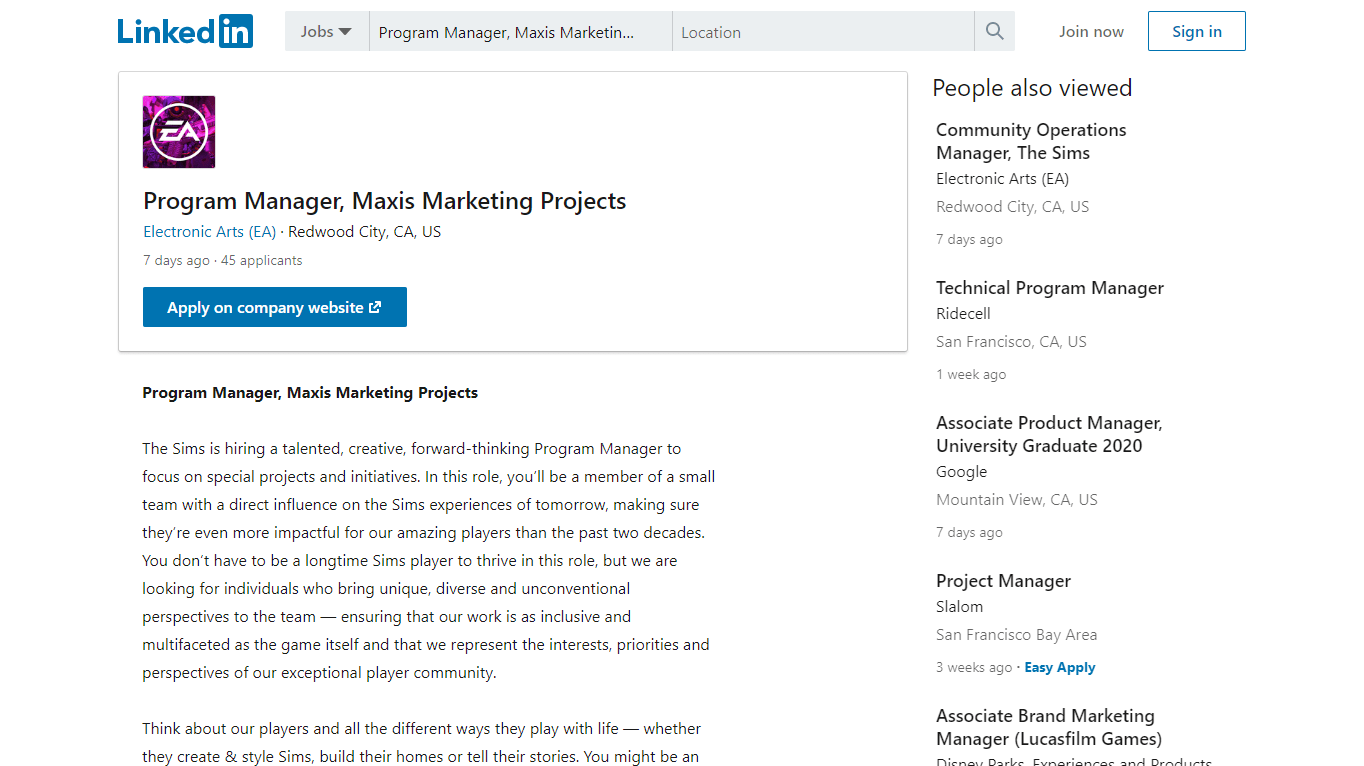
Task: Open Associate Product Manager, University Graduate listing
Action: click(1049, 434)
